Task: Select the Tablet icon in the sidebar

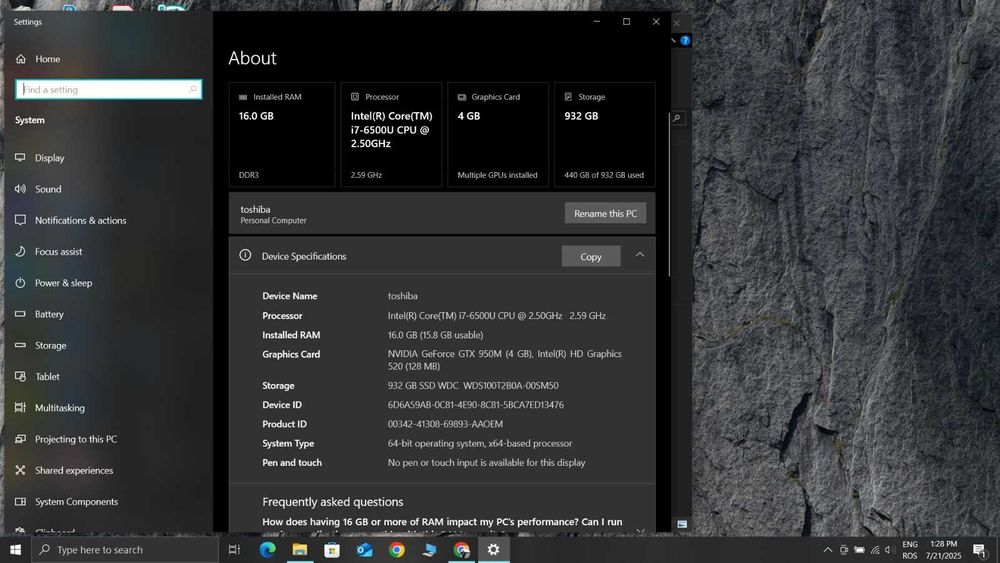Action: [x=20, y=377]
